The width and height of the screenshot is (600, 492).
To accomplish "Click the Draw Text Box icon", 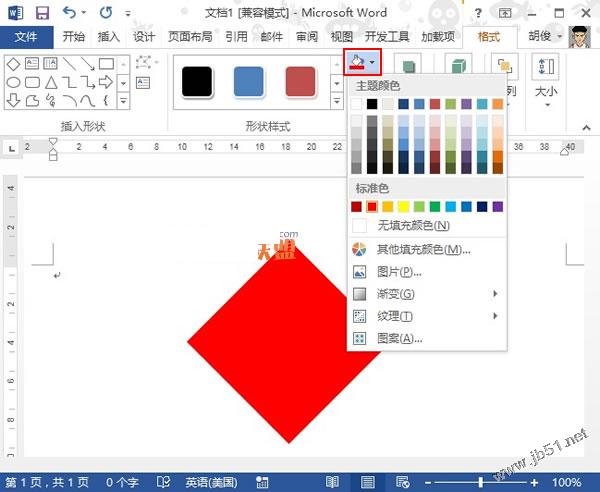I will tap(143, 83).
